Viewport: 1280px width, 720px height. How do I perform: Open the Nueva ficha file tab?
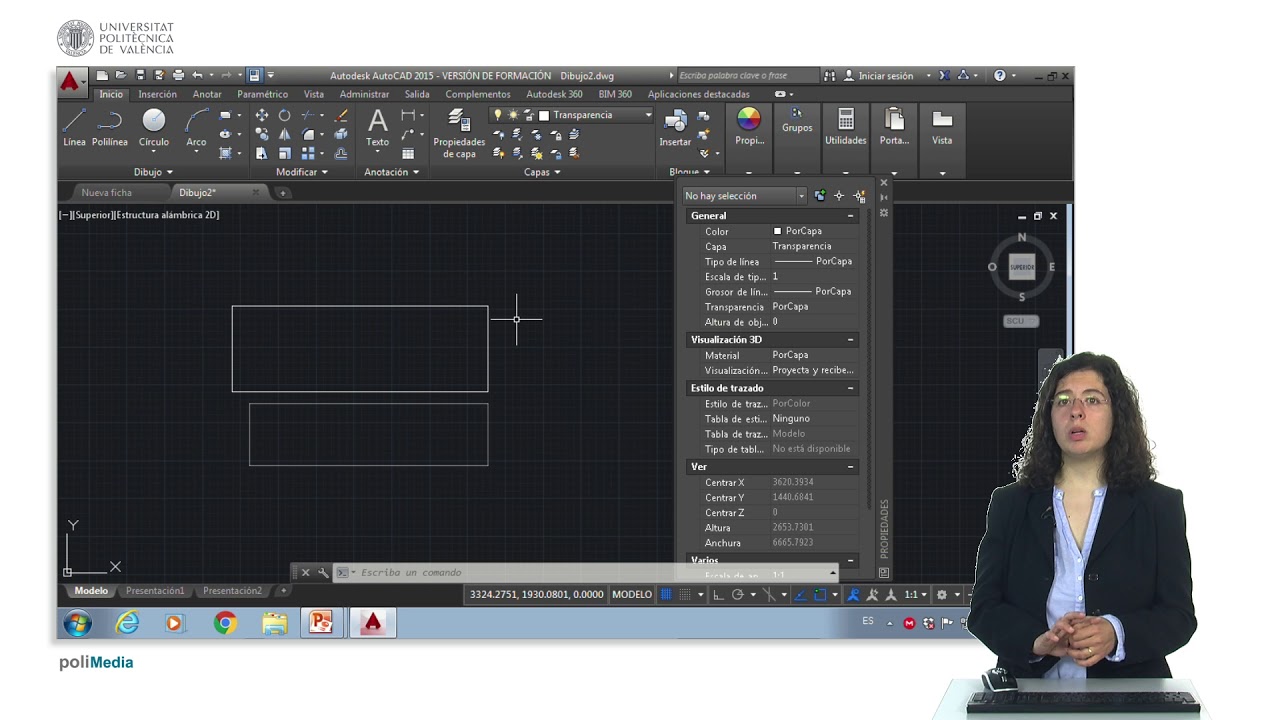(106, 192)
